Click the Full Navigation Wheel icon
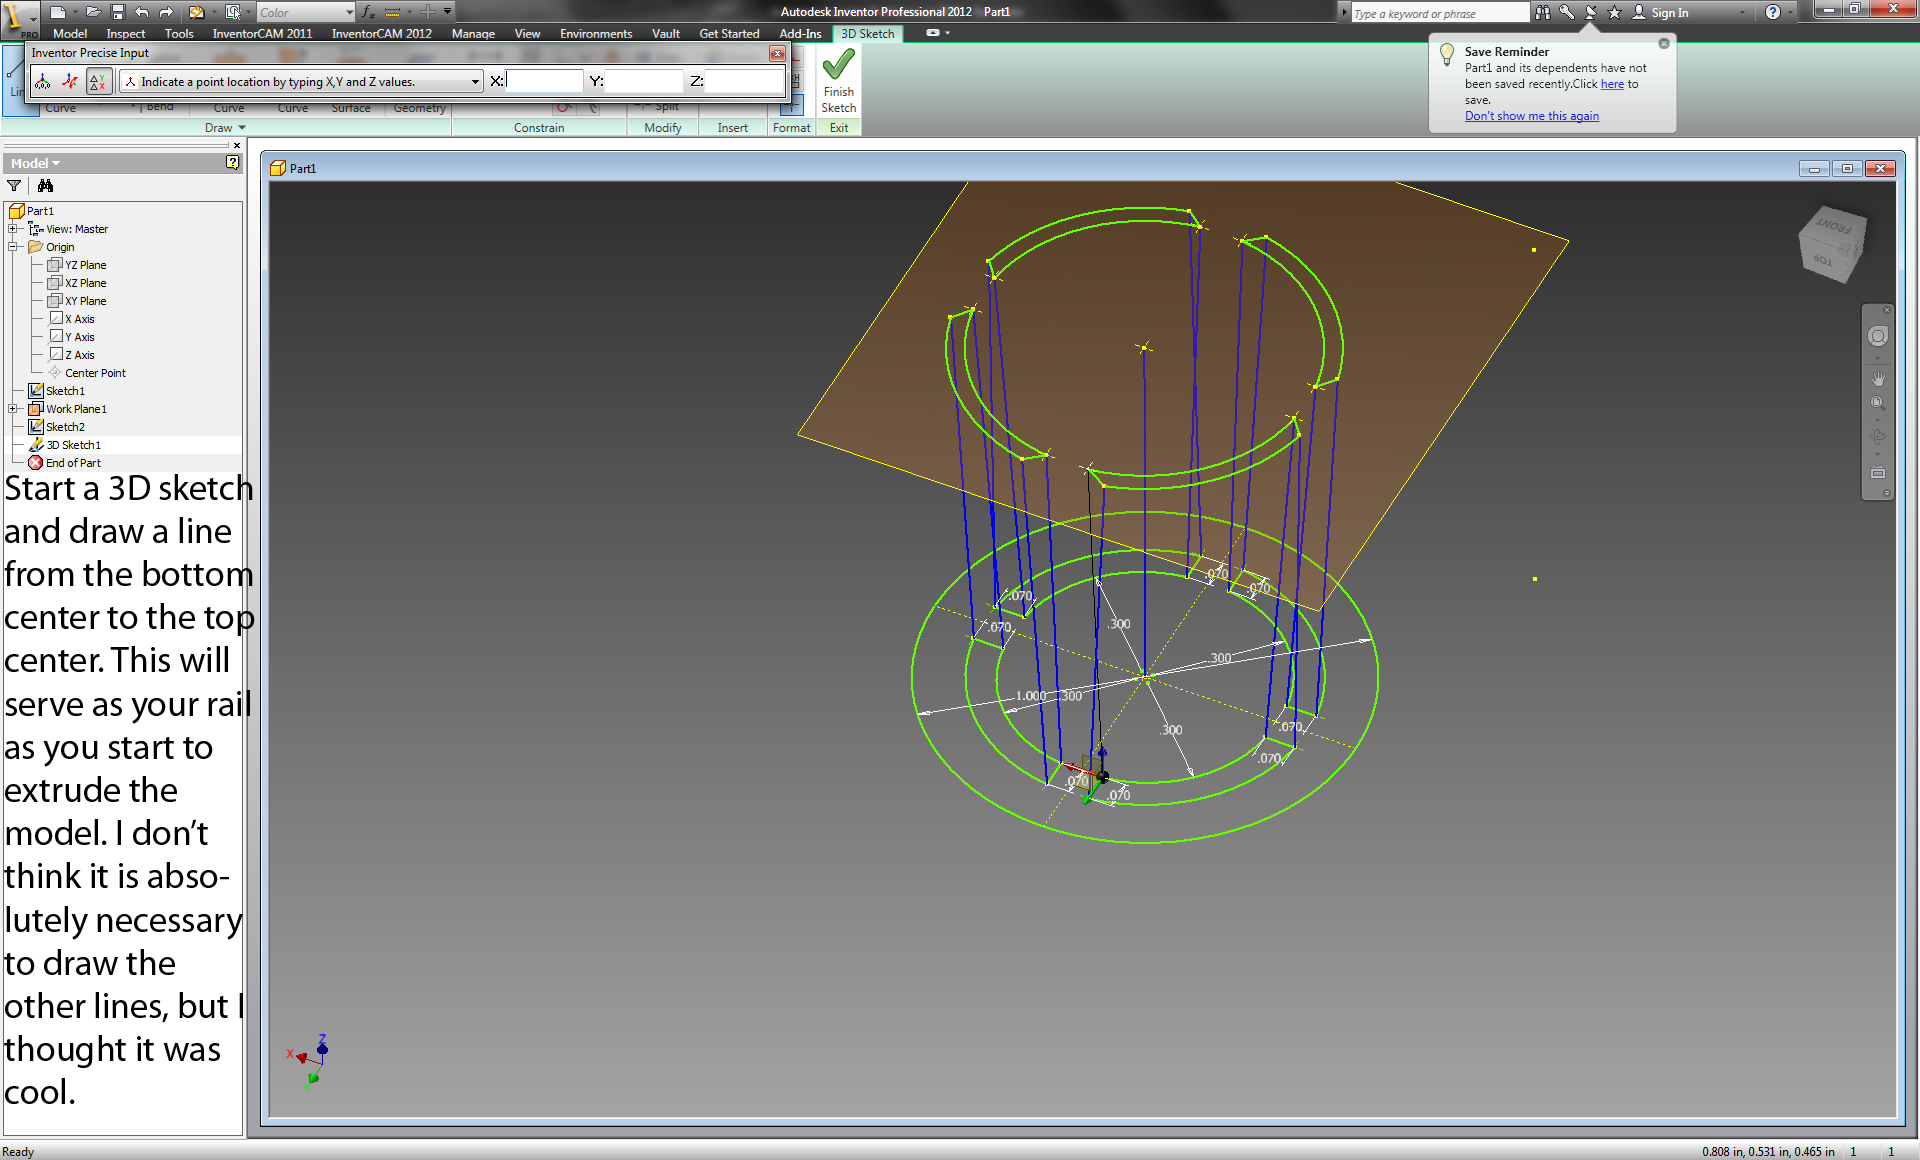1920x1160 pixels. point(1877,337)
